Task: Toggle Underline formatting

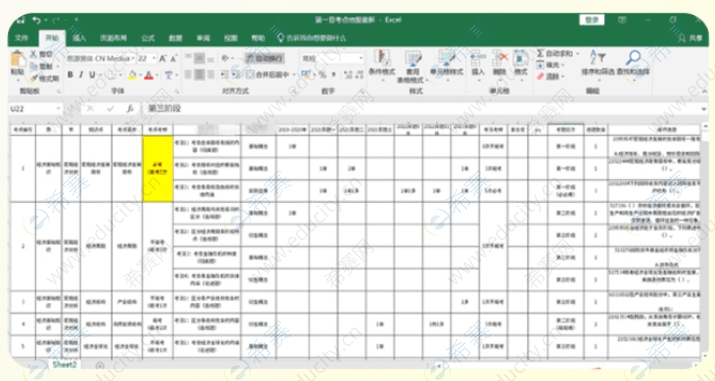Action: pos(92,75)
